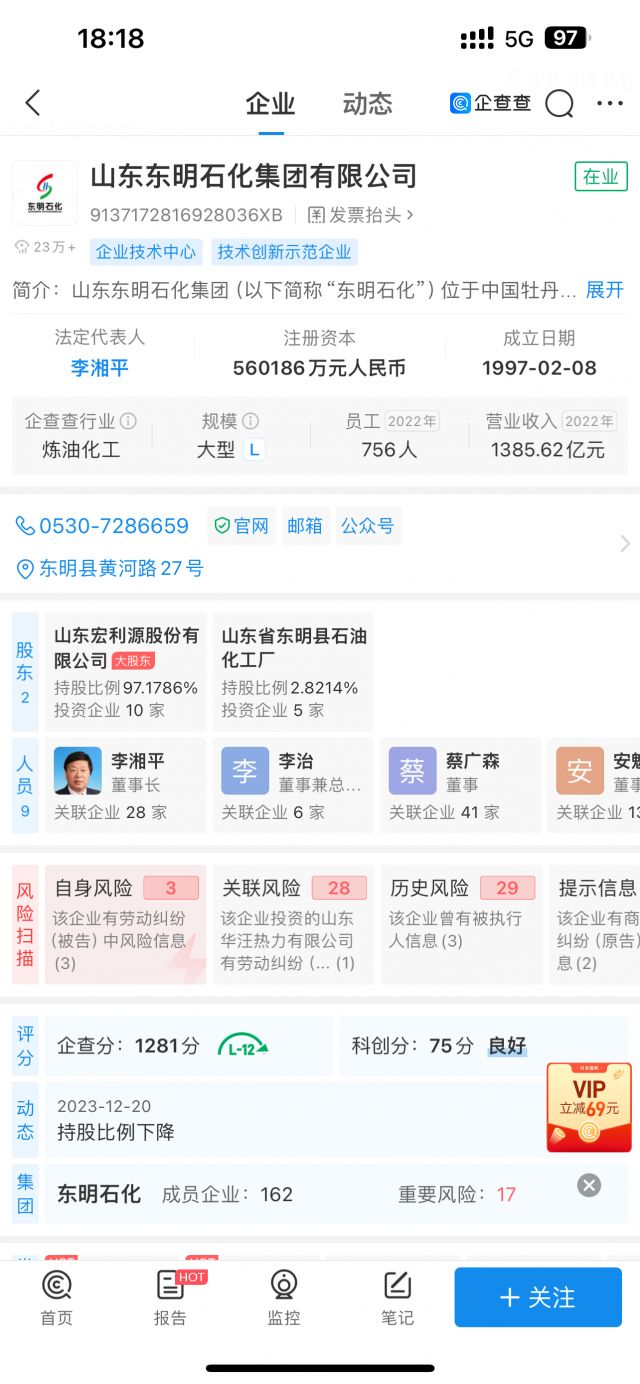Viewport: 640px width, 1384px height.
Task: Open shareholder 山东省东明县石油化工厂 card
Action: (x=293, y=672)
